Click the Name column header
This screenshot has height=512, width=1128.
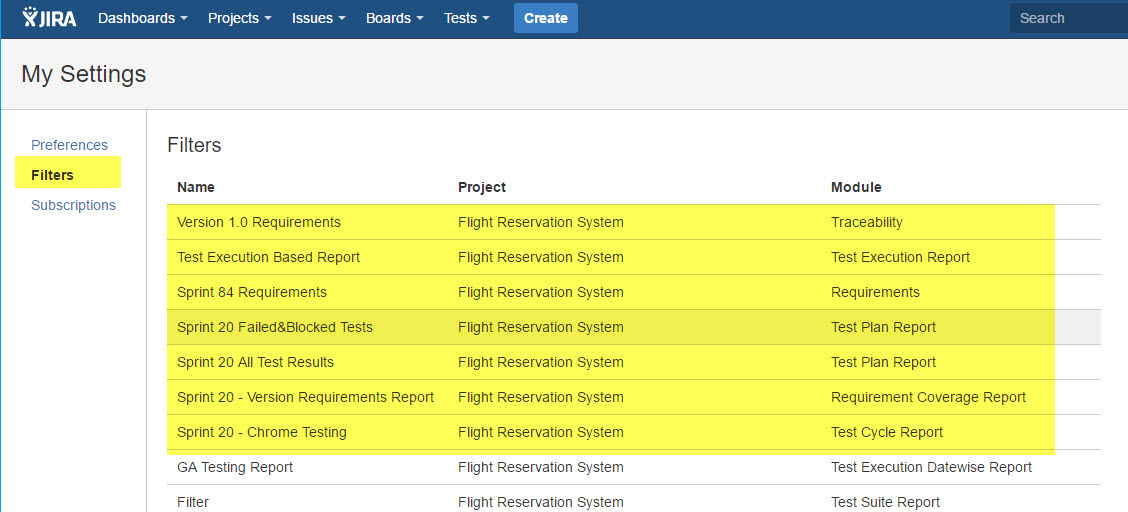(x=195, y=187)
